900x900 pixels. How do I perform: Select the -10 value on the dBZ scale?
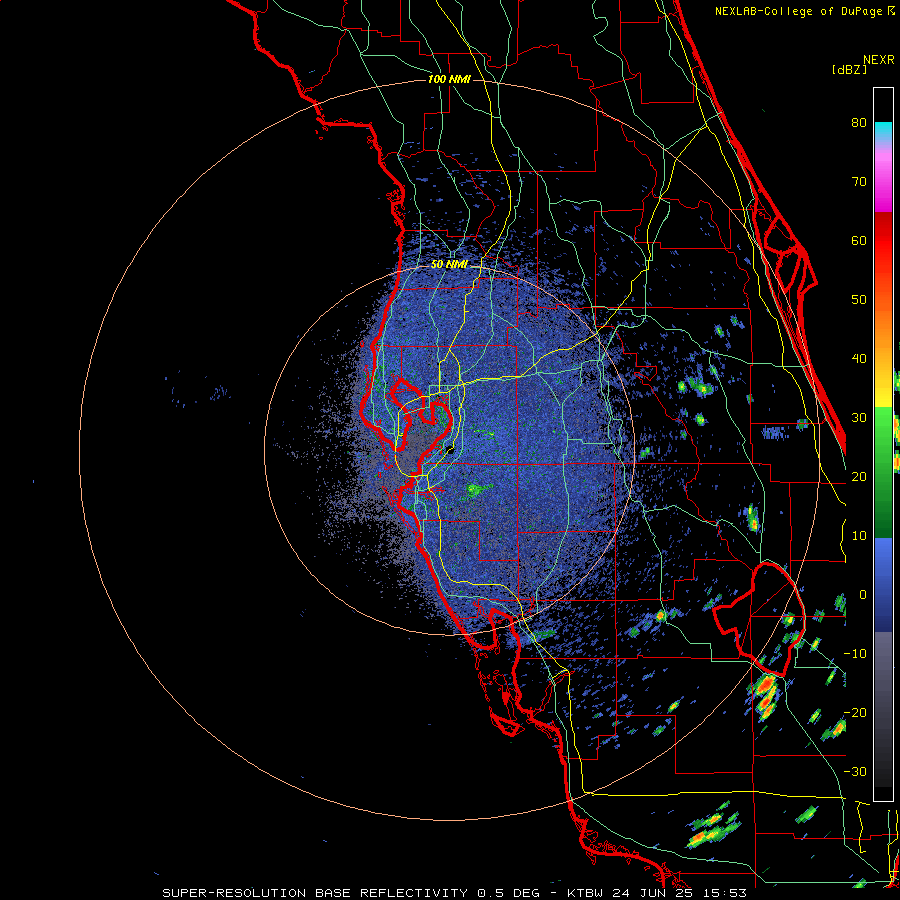pos(855,654)
